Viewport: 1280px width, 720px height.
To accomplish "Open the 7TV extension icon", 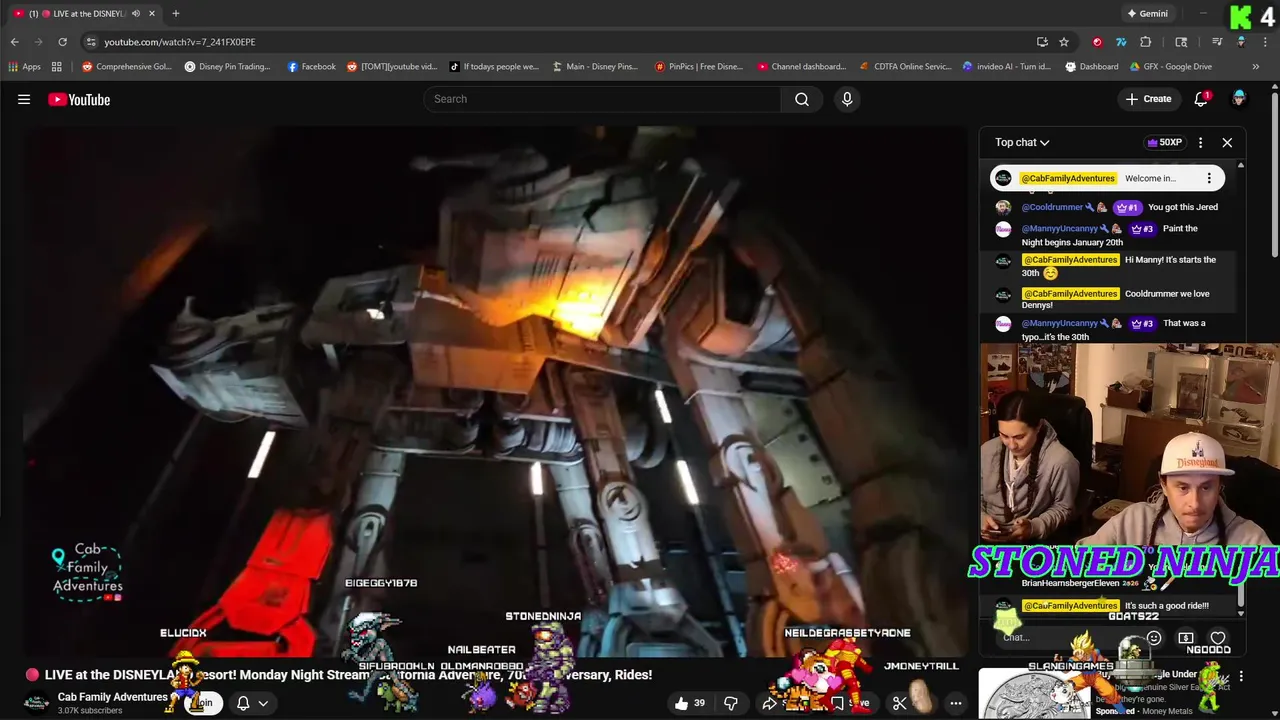I will click(x=1121, y=42).
